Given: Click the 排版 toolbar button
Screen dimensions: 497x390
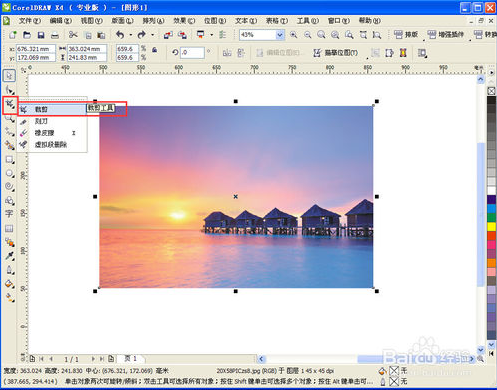Looking at the screenshot, I should click(406, 34).
